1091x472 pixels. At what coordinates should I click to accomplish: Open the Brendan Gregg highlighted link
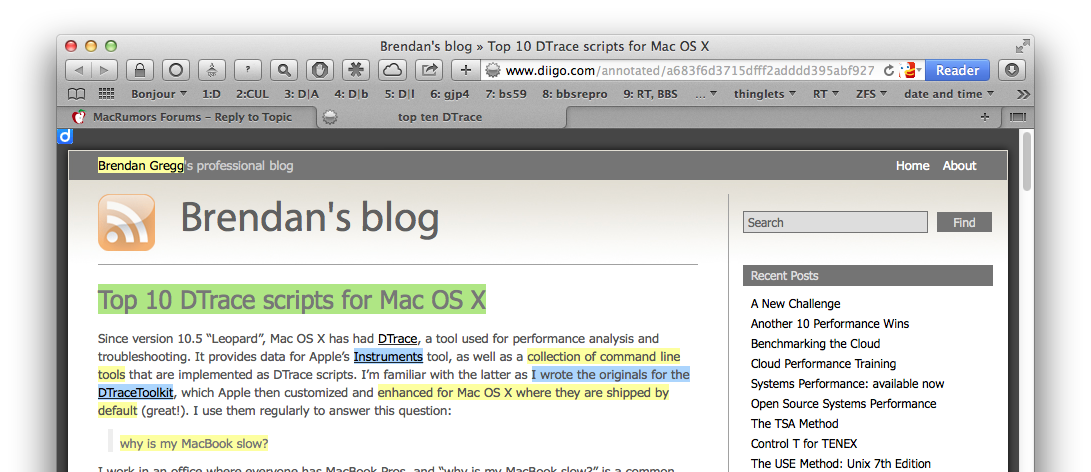141,166
